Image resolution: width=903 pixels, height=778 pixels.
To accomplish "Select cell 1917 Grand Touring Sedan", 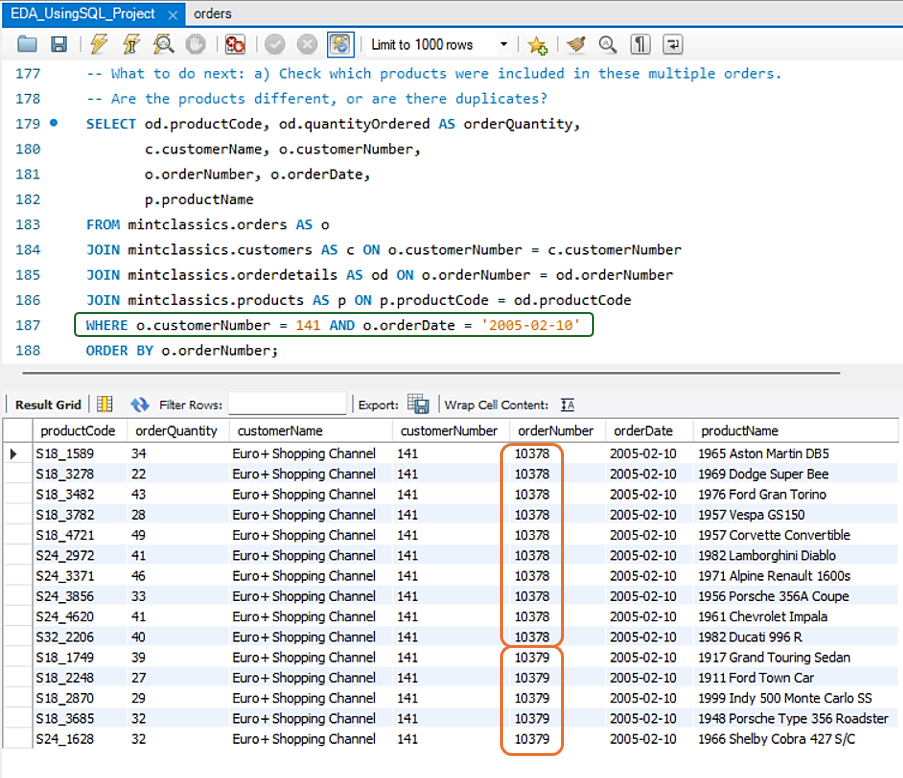I will click(x=795, y=658).
